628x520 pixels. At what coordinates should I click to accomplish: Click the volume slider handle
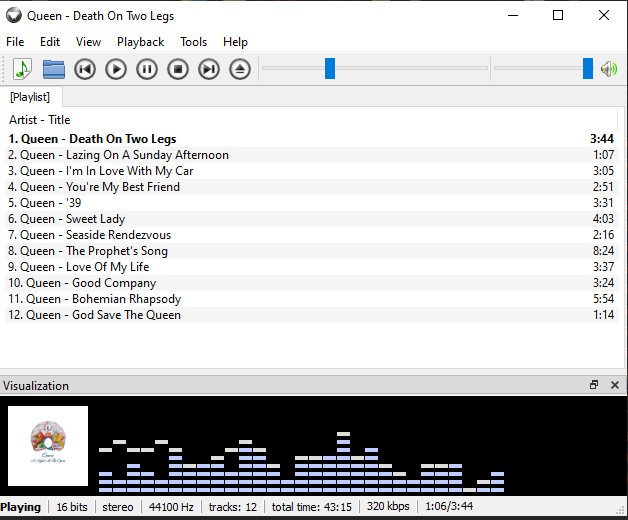coord(588,69)
